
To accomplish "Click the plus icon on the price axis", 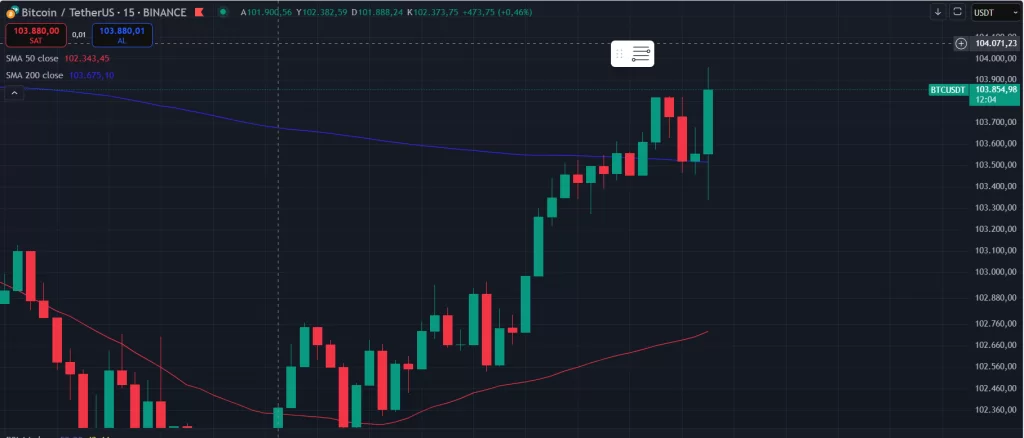I will [x=961, y=43].
